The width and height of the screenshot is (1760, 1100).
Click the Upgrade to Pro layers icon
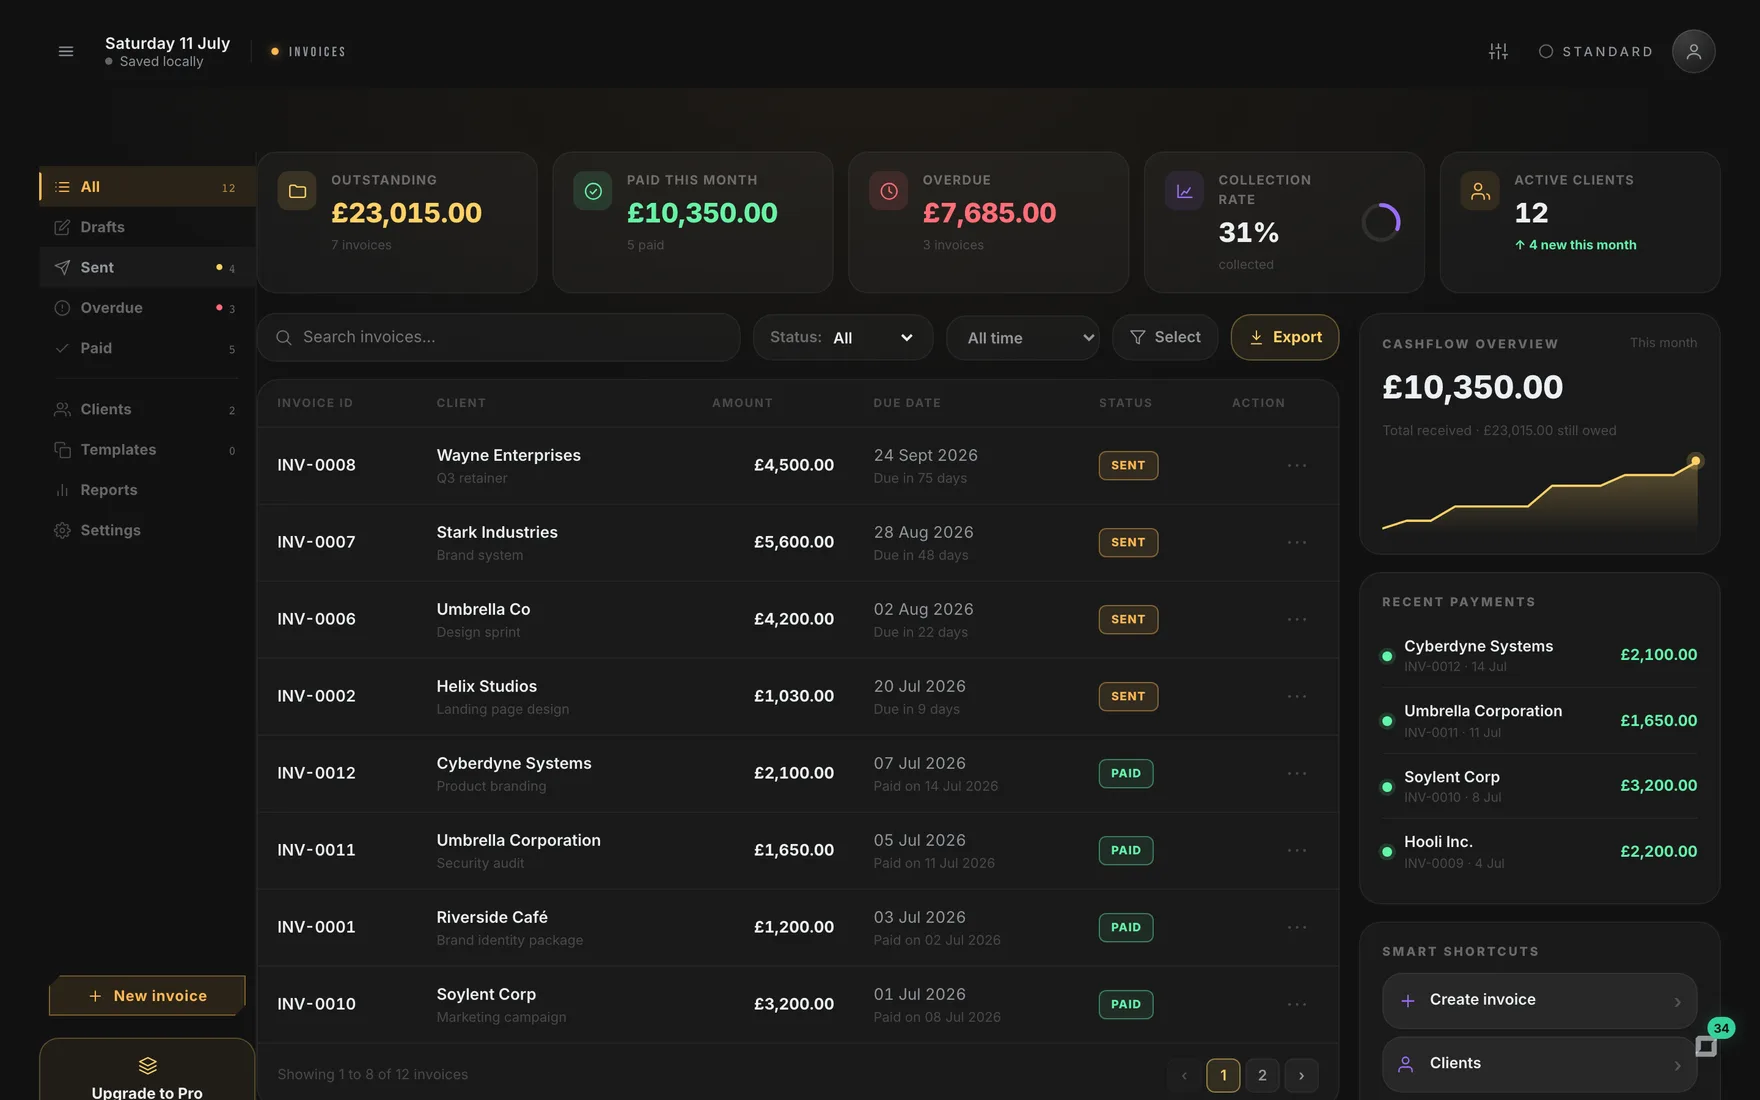point(147,1065)
